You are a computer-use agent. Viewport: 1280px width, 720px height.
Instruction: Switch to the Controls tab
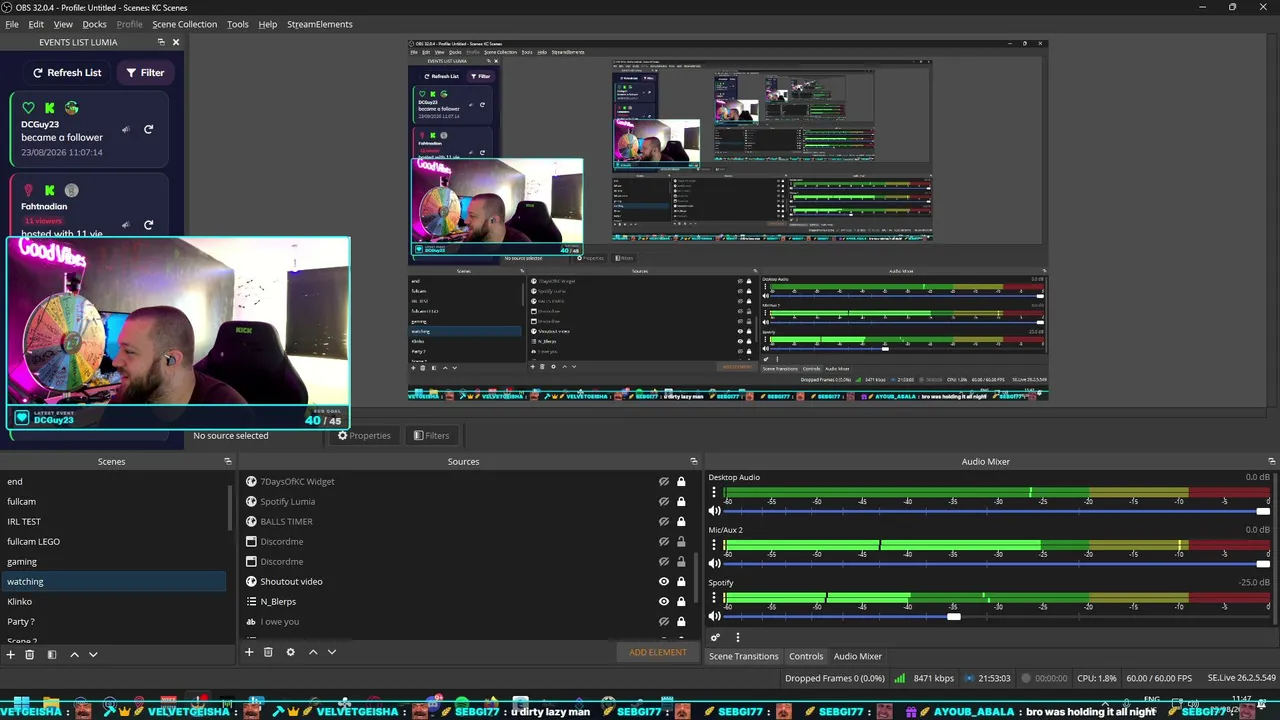click(x=806, y=656)
